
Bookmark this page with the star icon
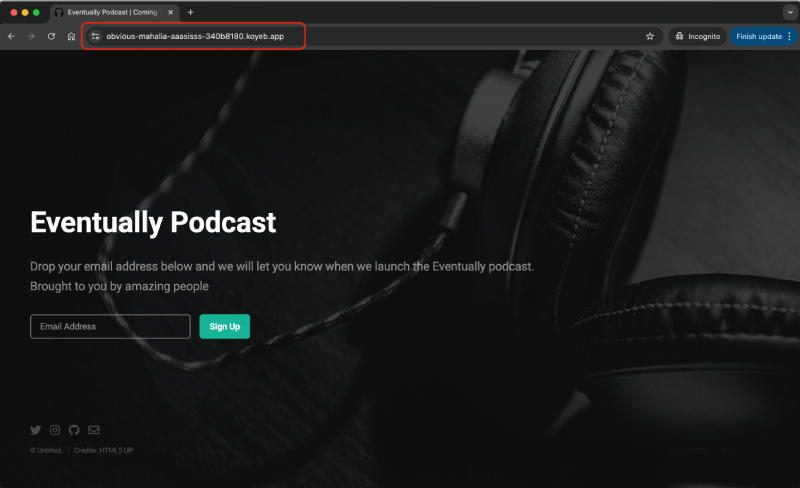[650, 36]
